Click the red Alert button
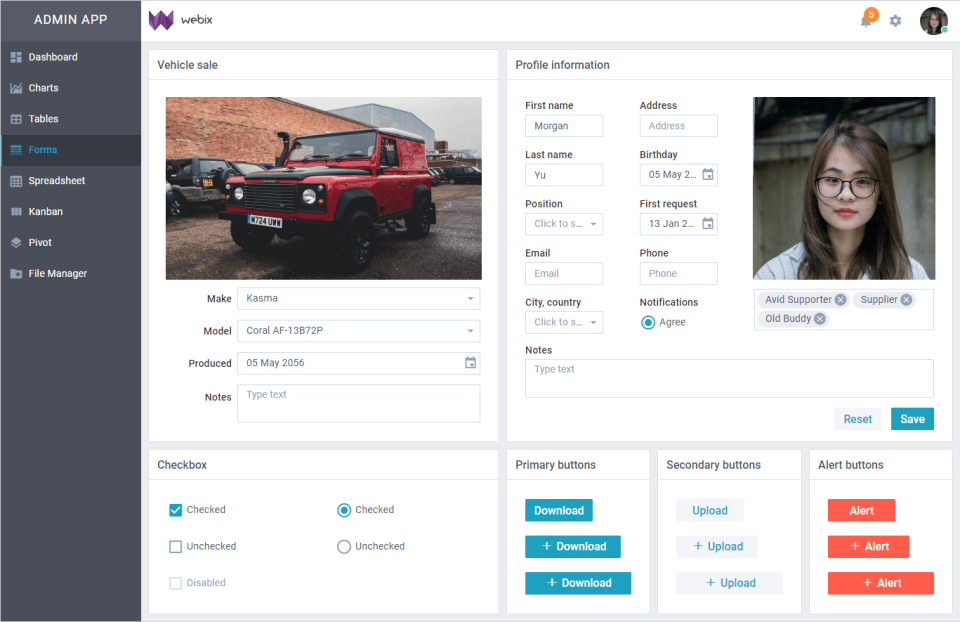The height and width of the screenshot is (622, 960). 861,510
